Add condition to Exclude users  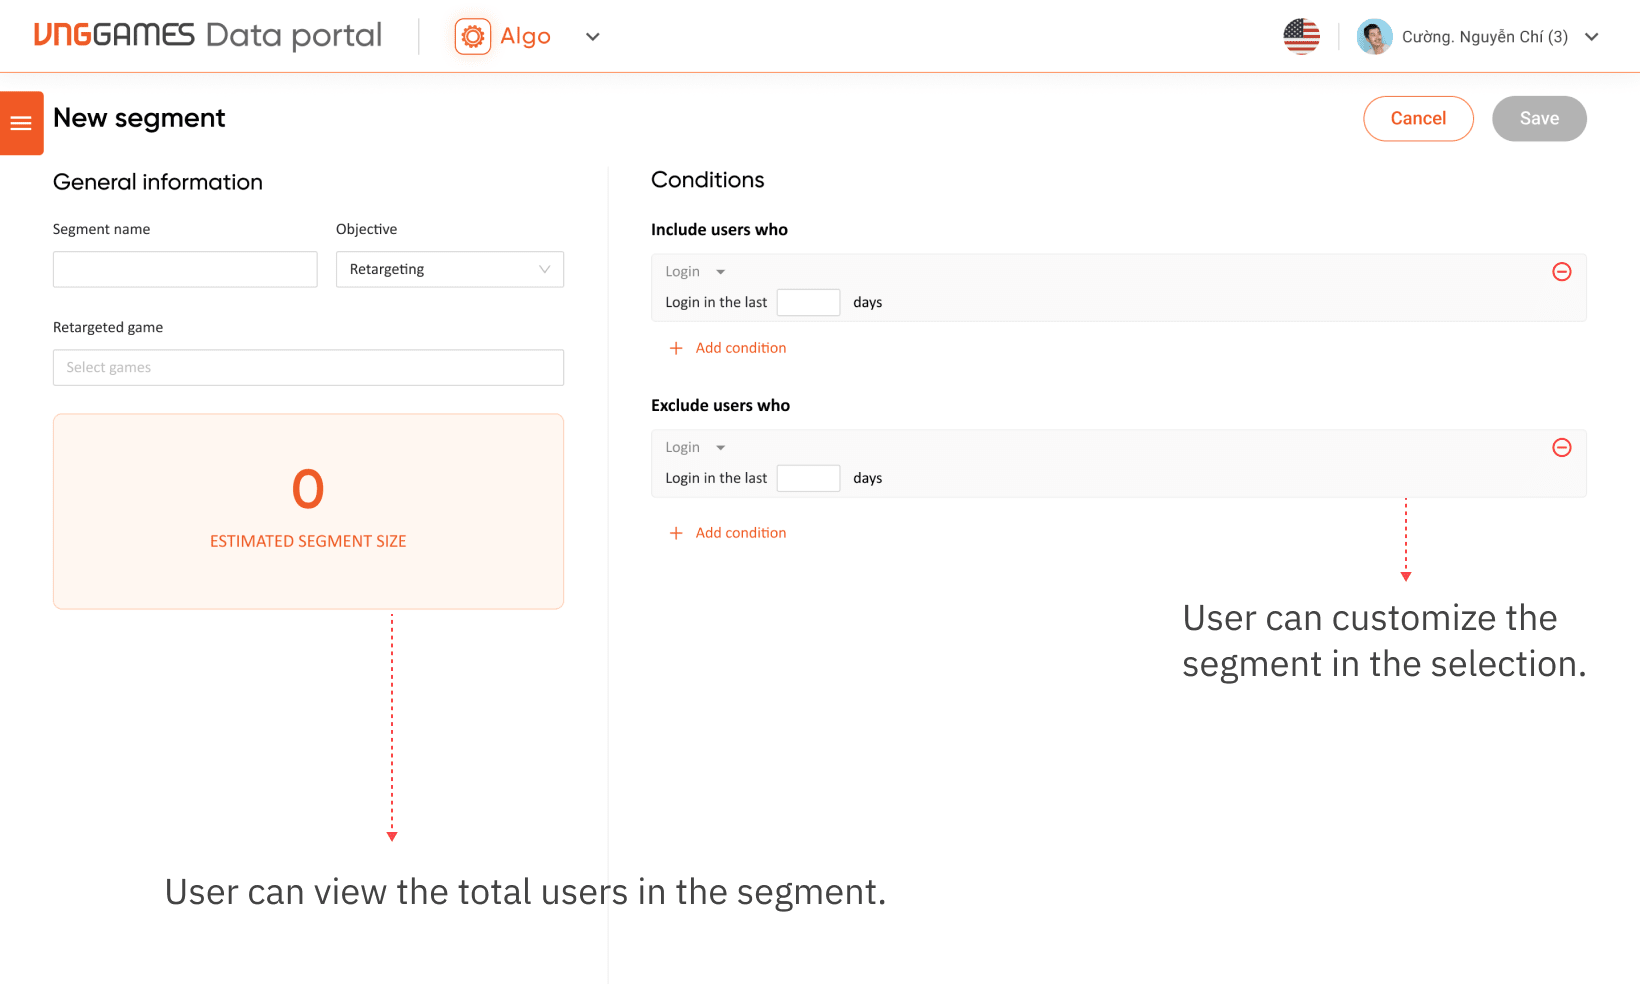point(740,533)
